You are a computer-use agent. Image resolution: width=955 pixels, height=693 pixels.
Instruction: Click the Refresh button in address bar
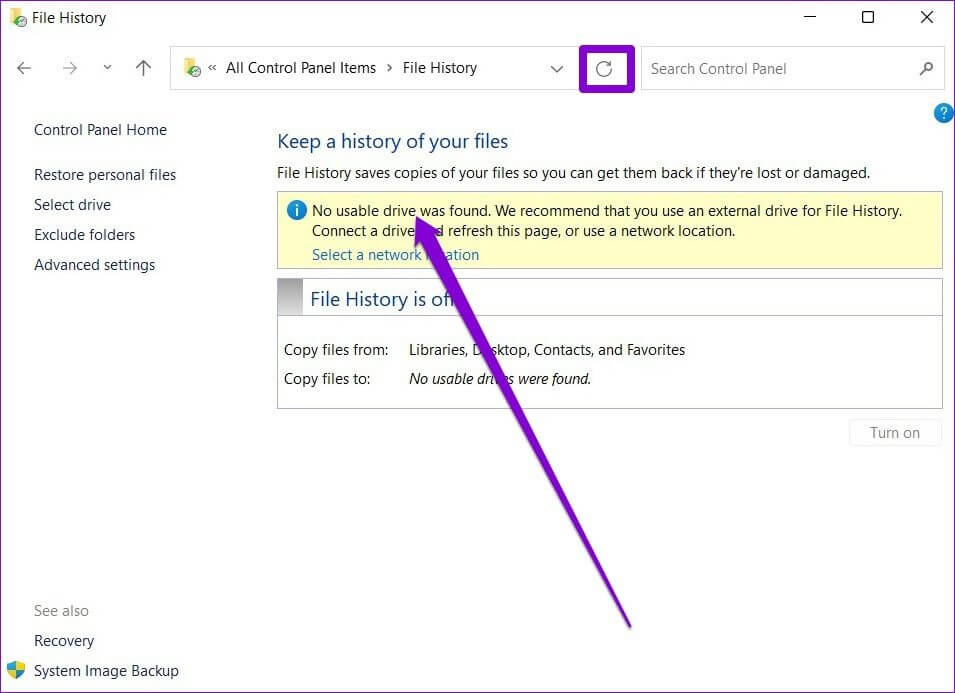point(604,69)
